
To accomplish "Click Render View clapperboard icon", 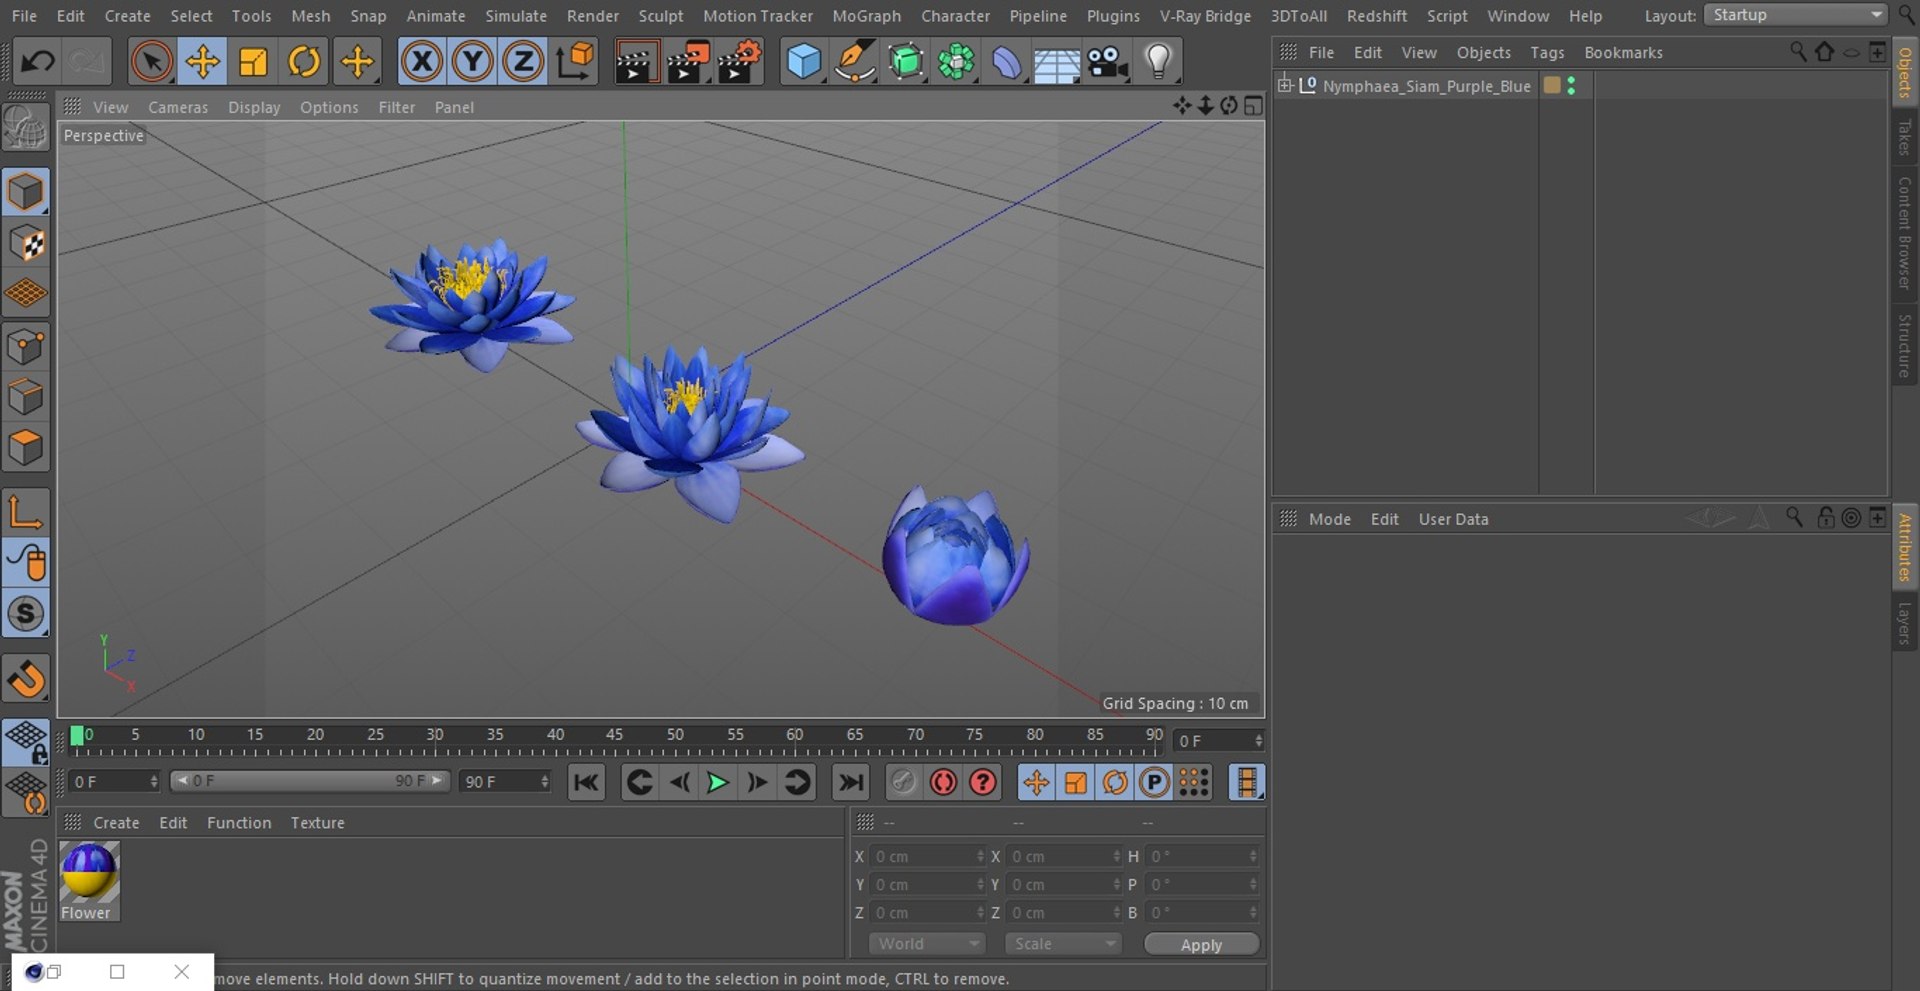I will point(636,62).
